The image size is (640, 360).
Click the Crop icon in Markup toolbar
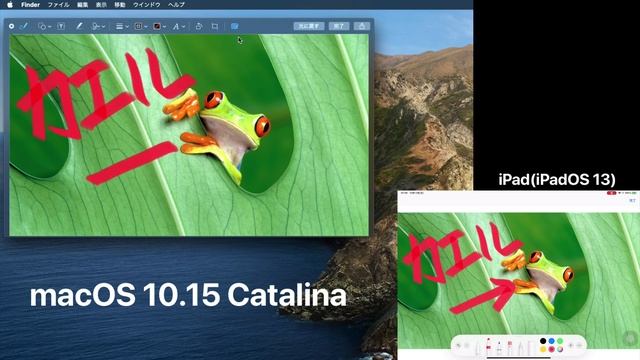pos(215,26)
